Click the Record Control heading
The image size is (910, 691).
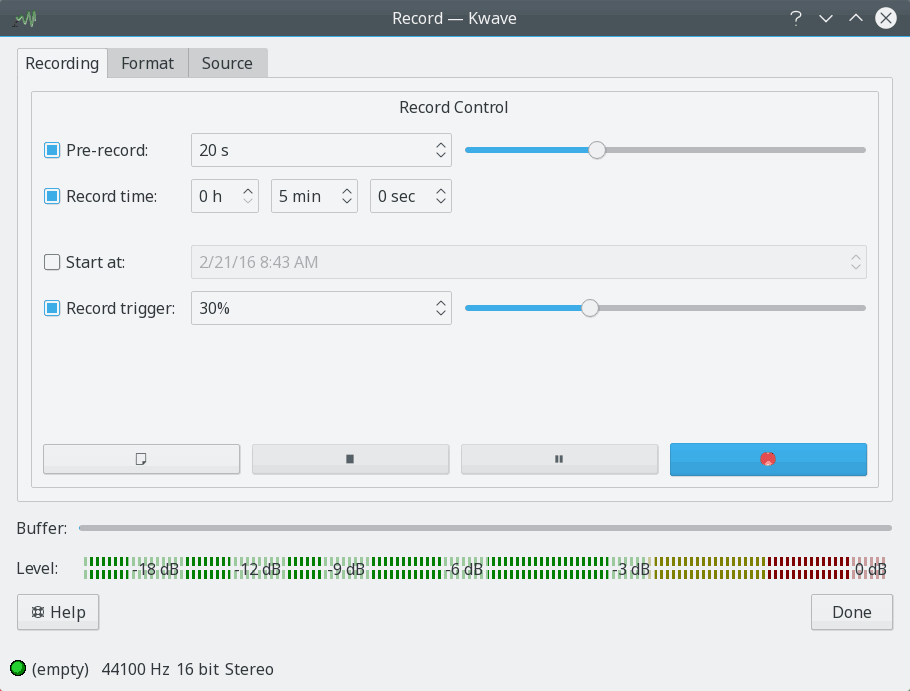[x=454, y=107]
